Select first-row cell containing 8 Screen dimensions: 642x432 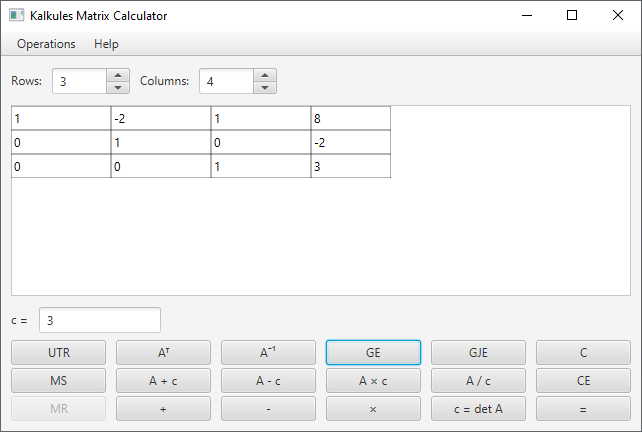click(351, 119)
